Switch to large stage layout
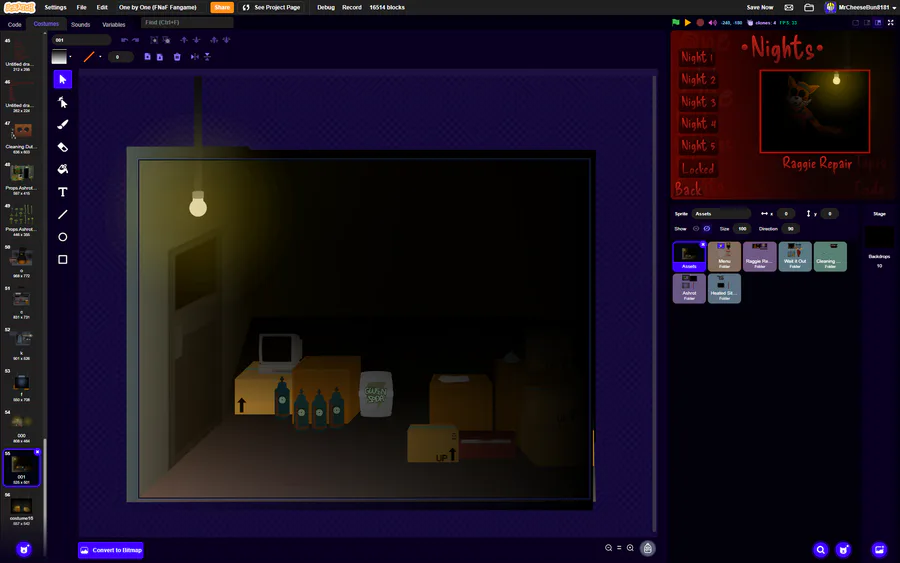Screen dimensions: 900x563 [x=878, y=22]
